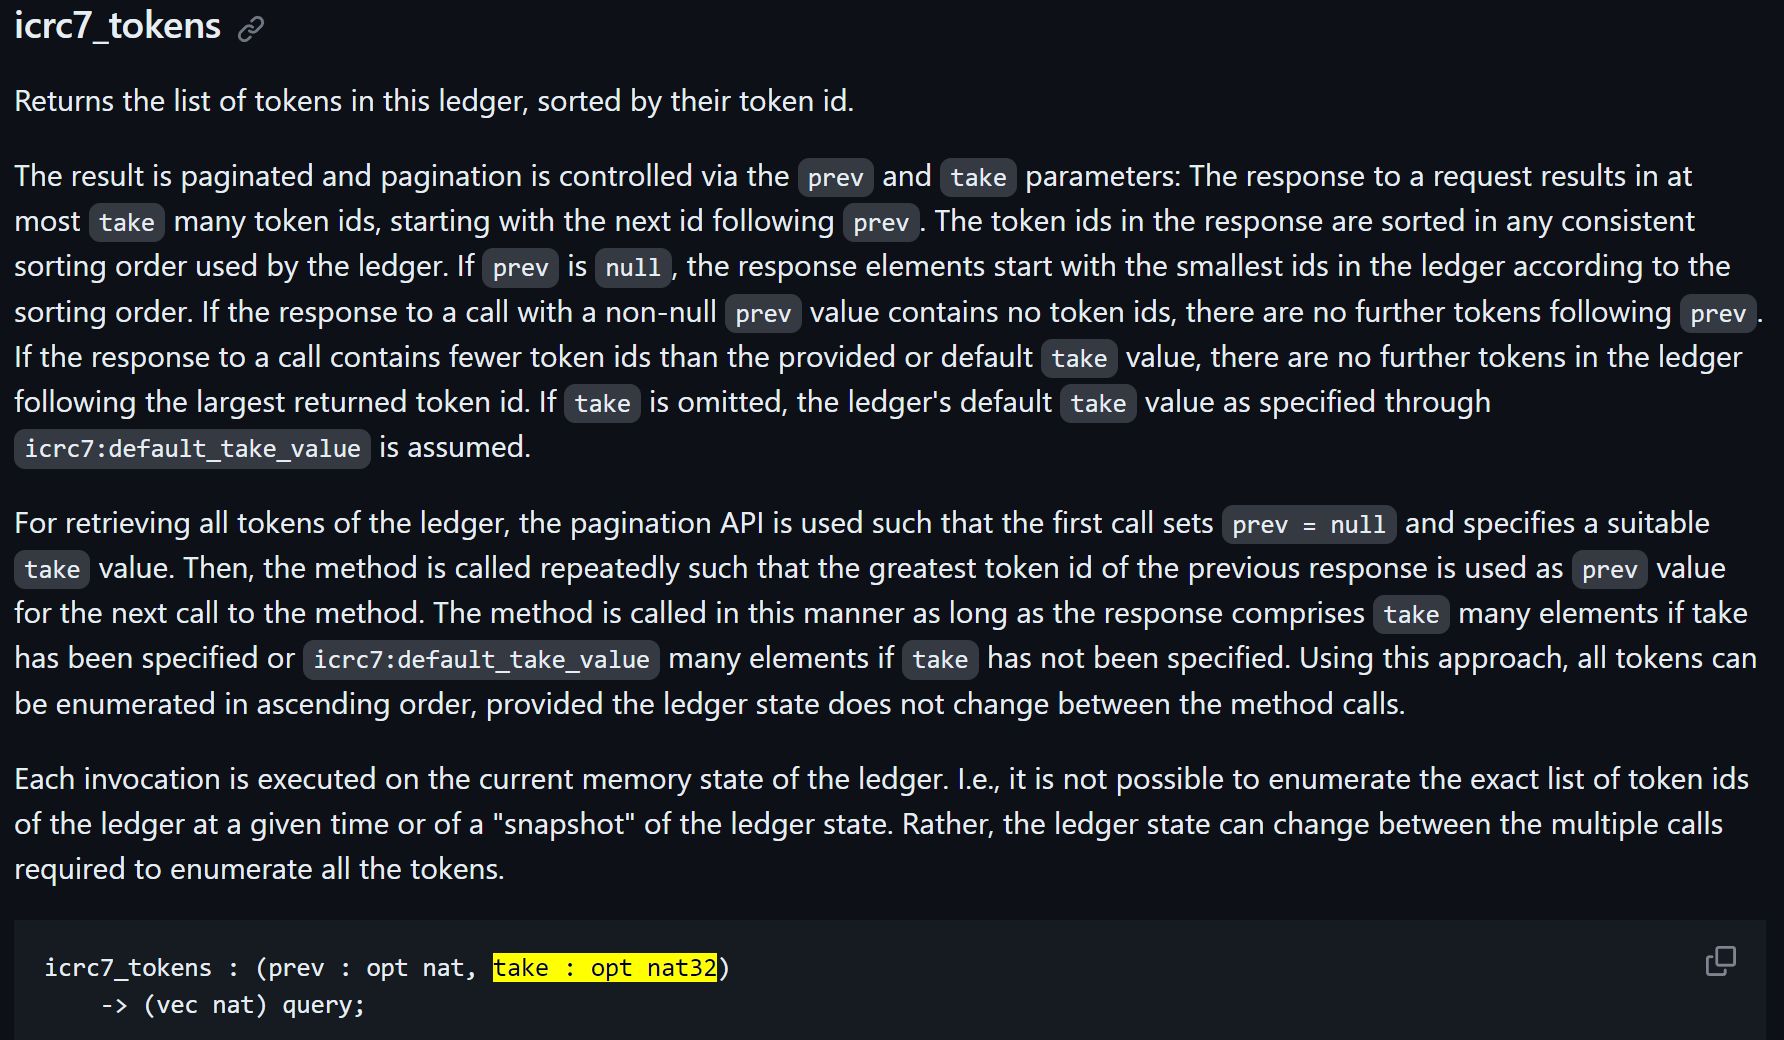
Task: Copy the code block with the copy icon
Action: tap(1720, 961)
